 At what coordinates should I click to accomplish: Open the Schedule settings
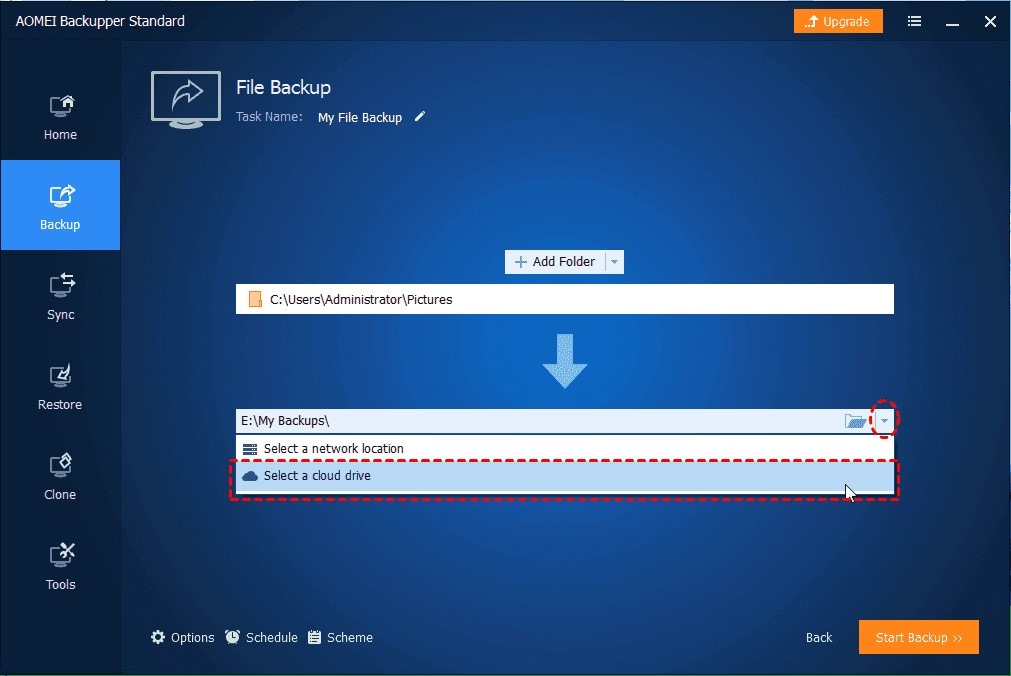[x=261, y=637]
